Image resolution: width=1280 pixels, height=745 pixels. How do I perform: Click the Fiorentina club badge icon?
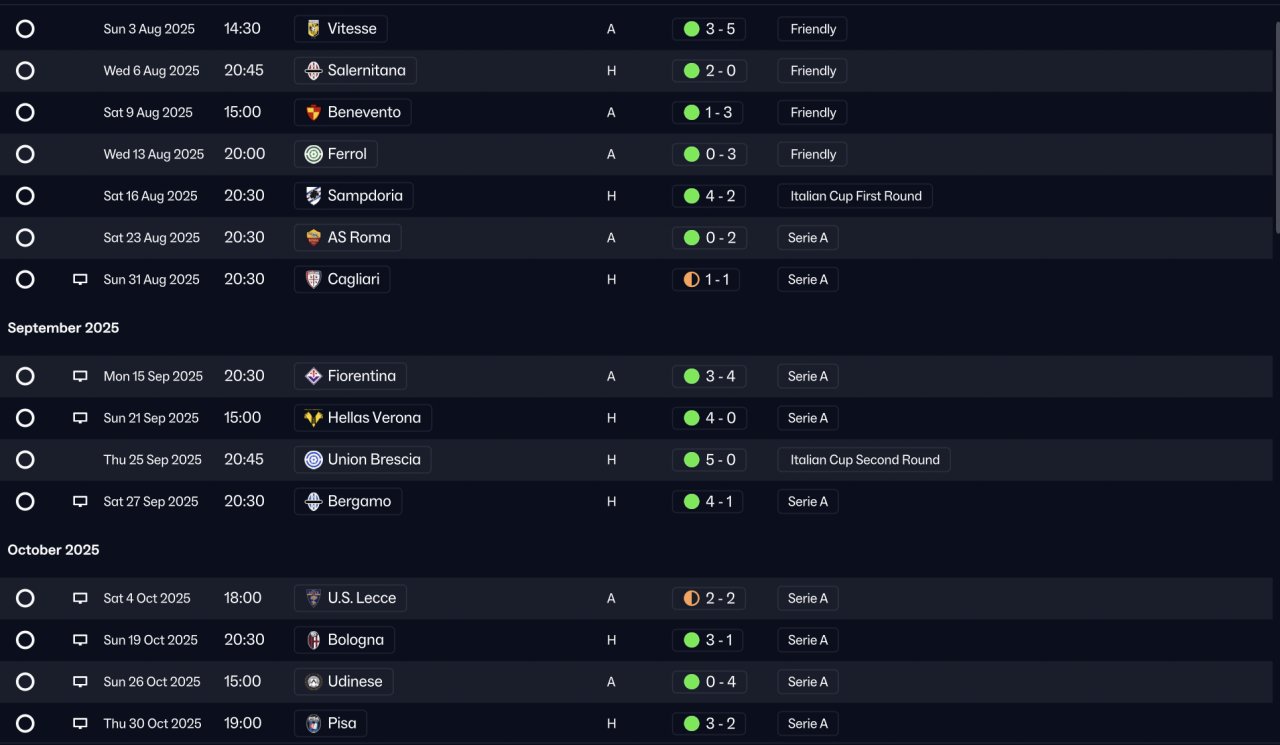[x=313, y=377]
